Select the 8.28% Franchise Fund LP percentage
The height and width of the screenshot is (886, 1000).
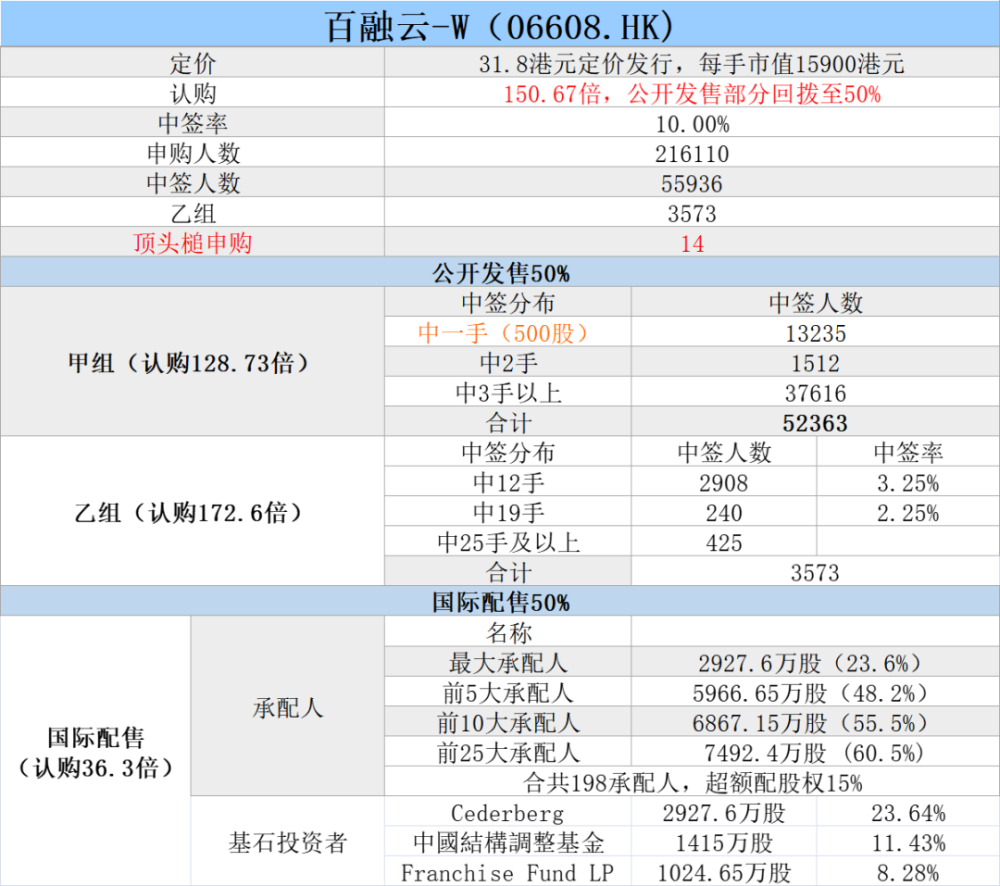[907, 872]
